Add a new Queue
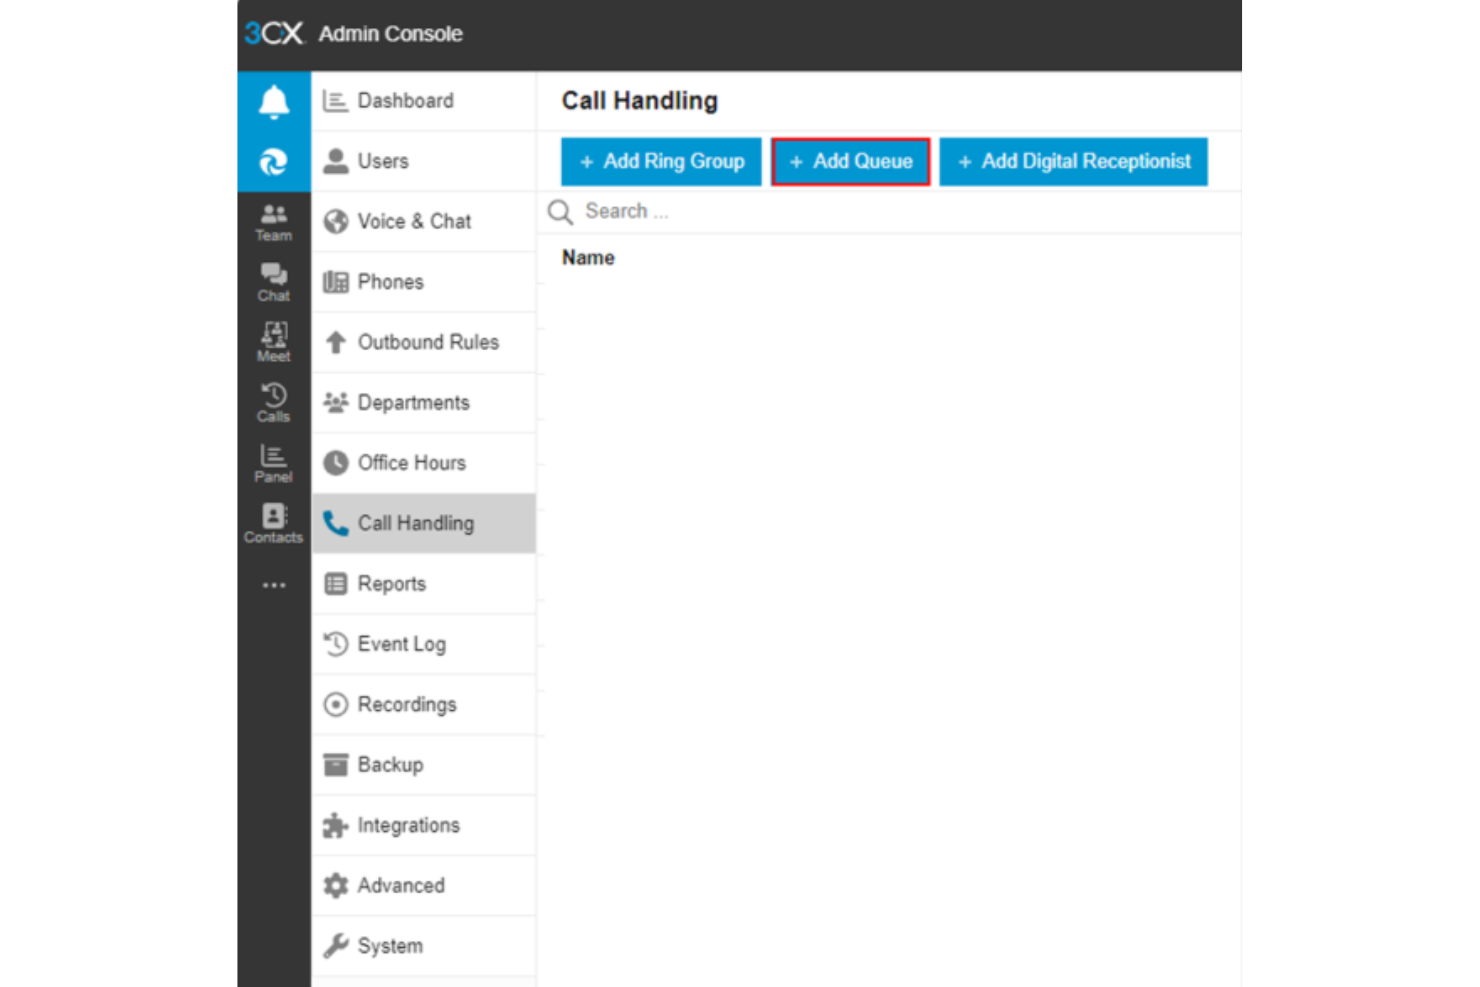This screenshot has height=987, width=1480. [x=850, y=161]
